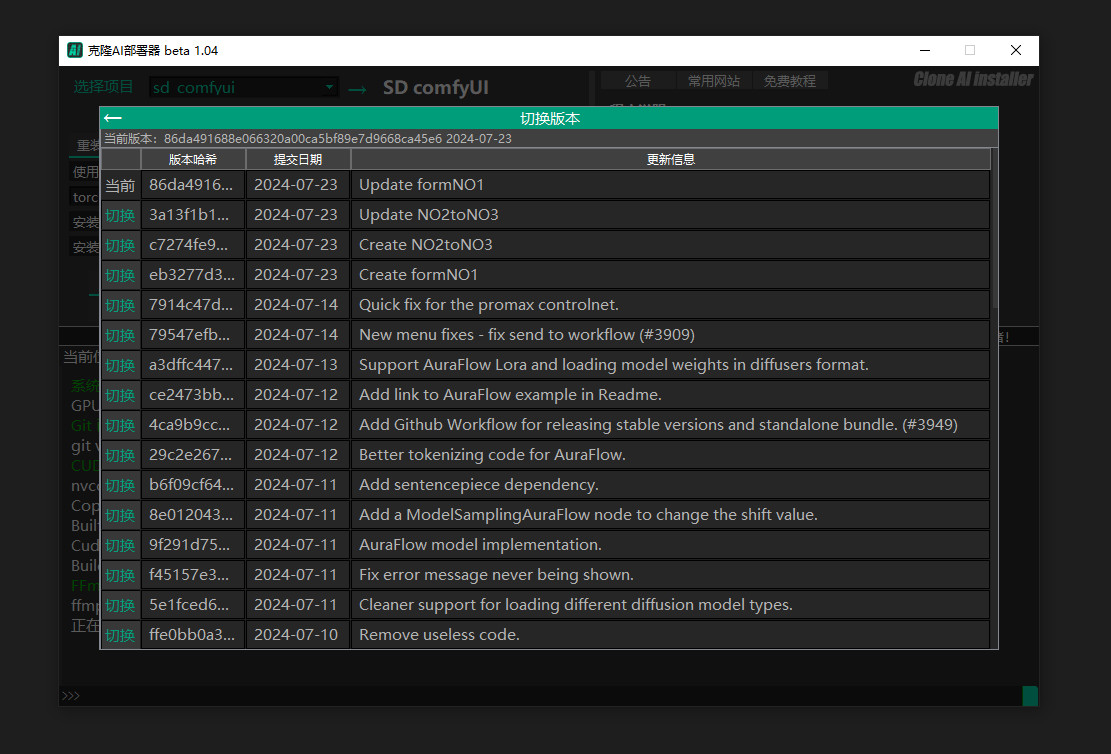The width and height of the screenshot is (1111, 754).
Task: Click the 版本哈希 column header
Action: pyautogui.click(x=193, y=159)
